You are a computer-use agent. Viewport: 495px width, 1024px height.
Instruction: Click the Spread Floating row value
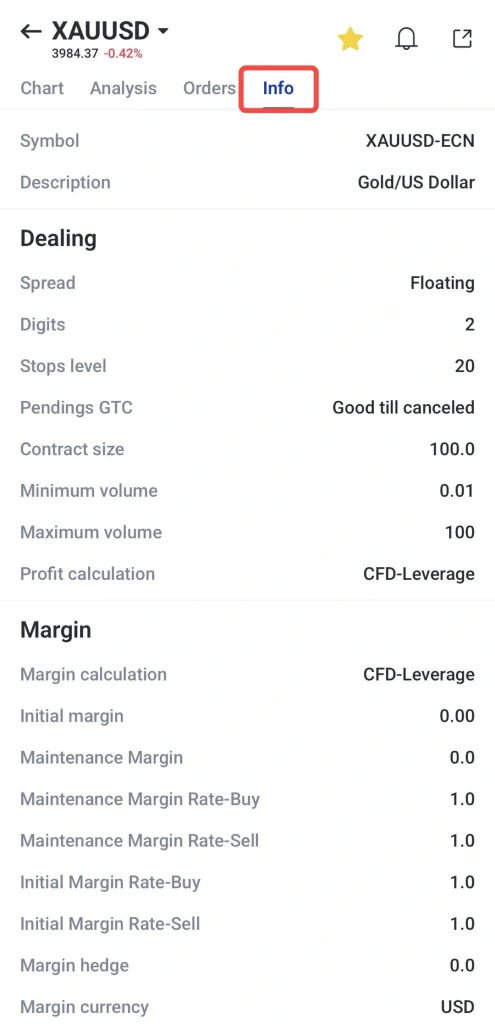(442, 283)
